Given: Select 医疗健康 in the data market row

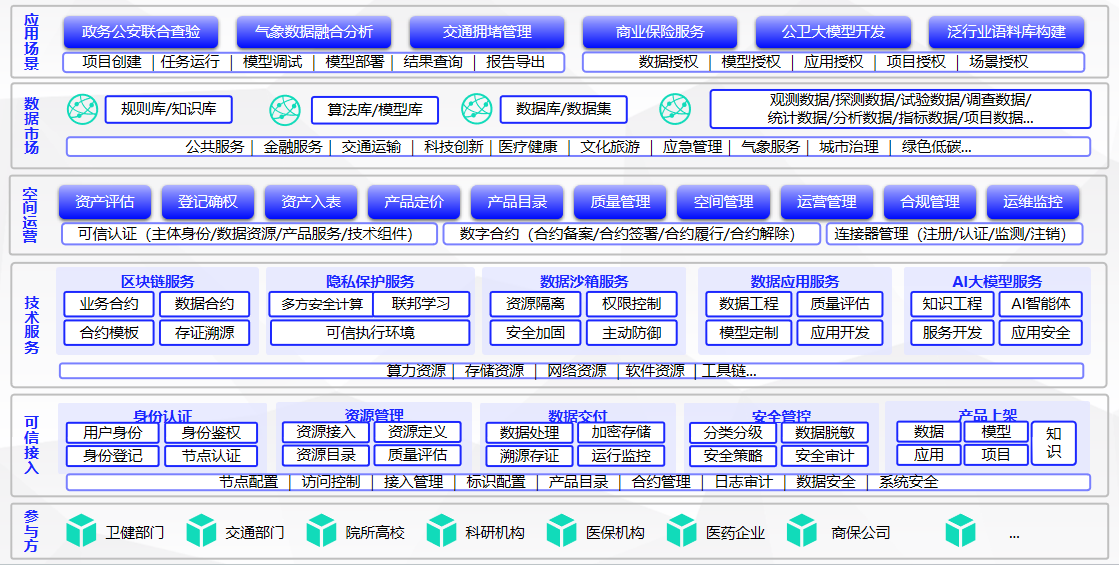Looking at the screenshot, I should tap(527, 148).
